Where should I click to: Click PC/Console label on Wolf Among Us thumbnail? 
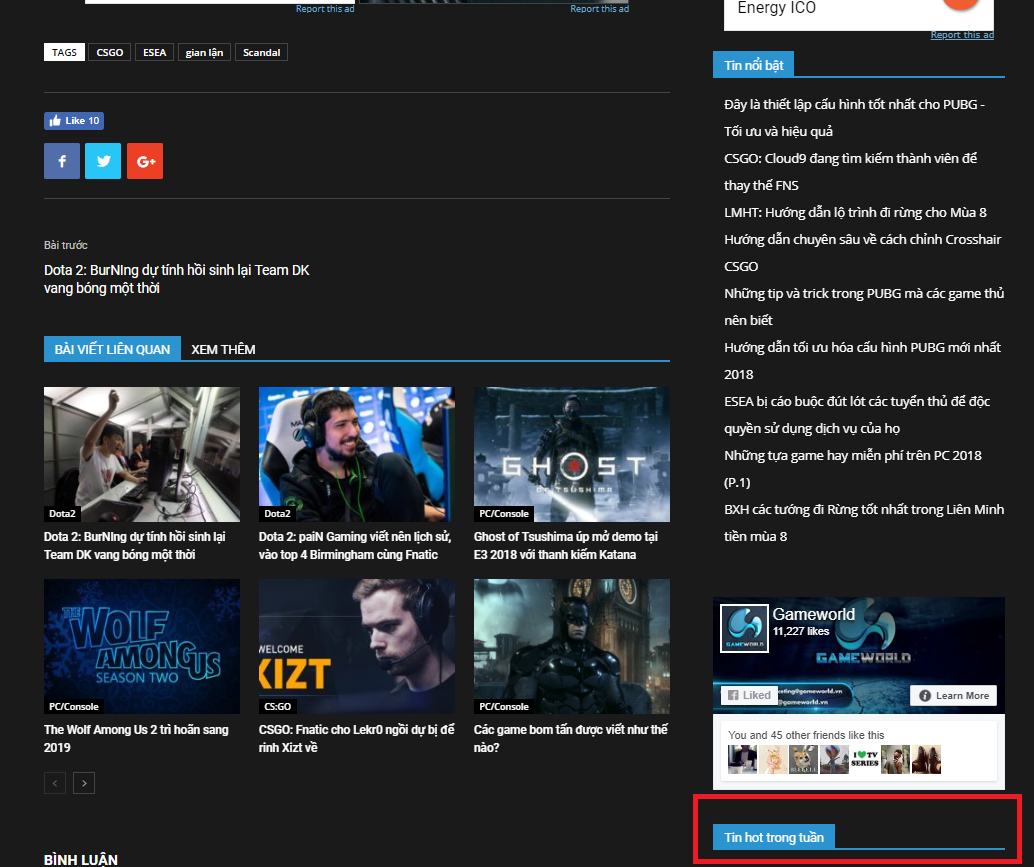coord(74,706)
